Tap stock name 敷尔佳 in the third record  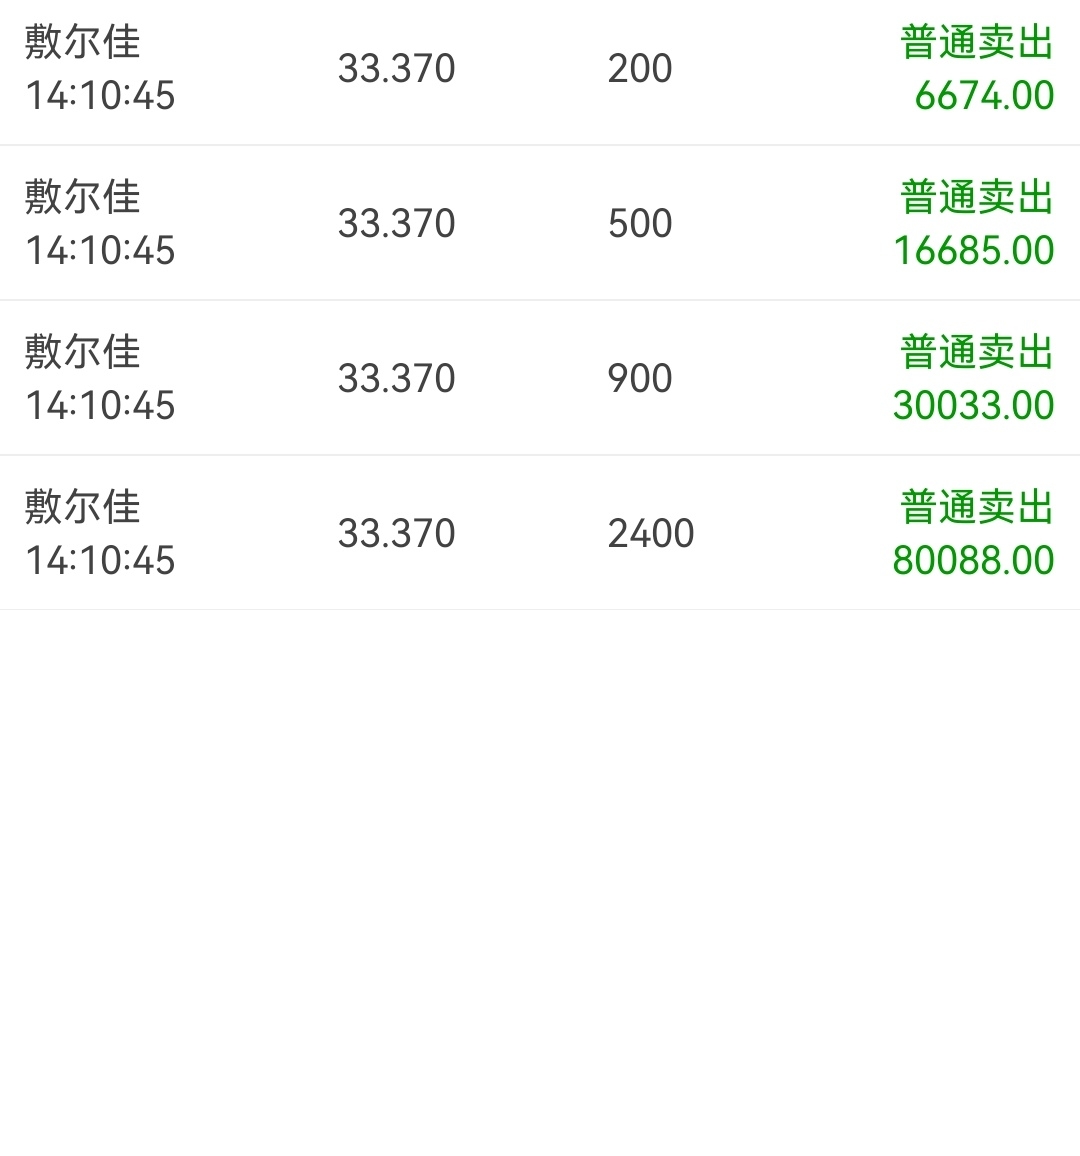(83, 352)
